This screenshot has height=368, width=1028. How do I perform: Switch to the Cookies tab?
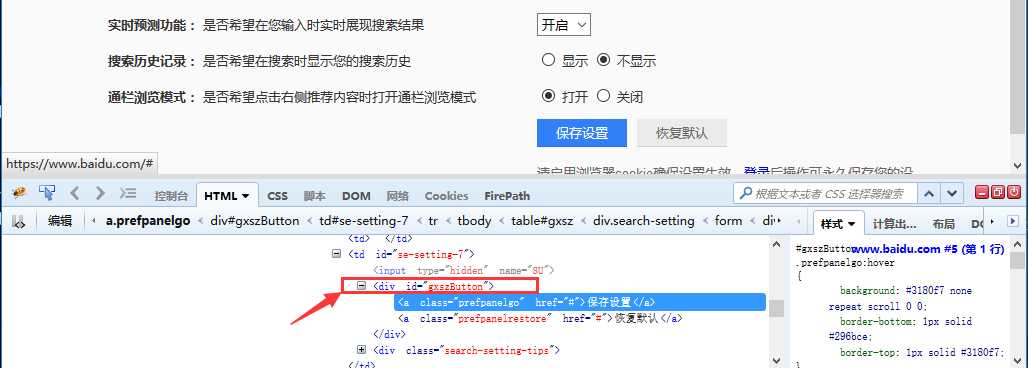click(x=446, y=195)
